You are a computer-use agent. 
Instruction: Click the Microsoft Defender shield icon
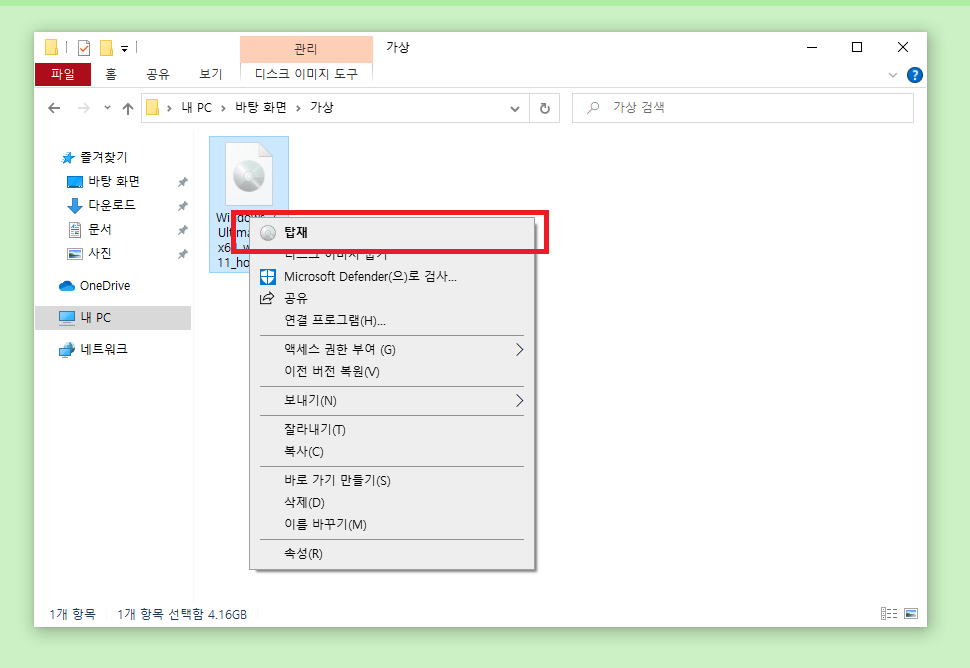pyautogui.click(x=268, y=276)
